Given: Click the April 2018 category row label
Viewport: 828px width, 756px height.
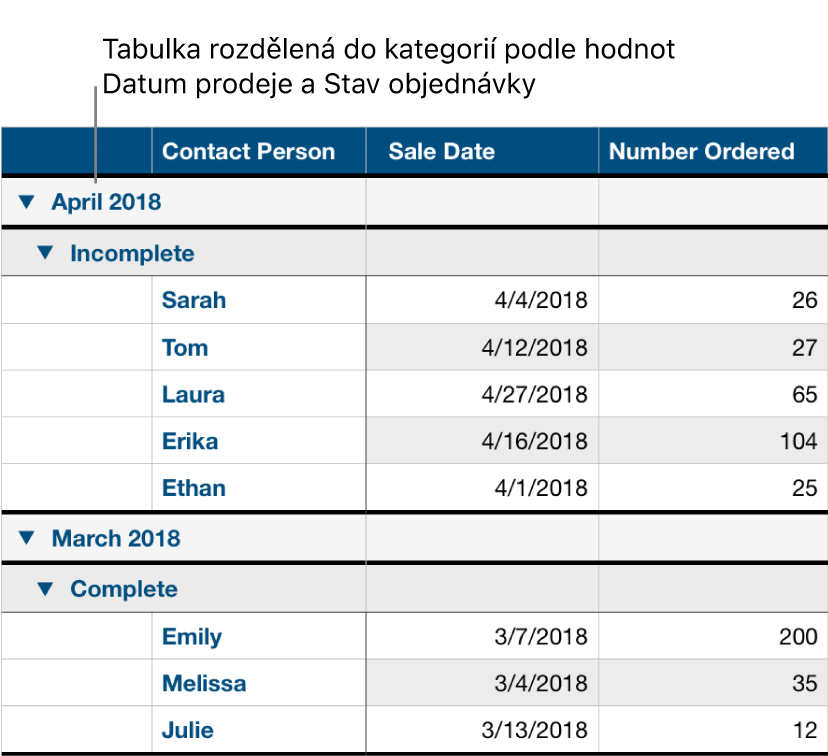Looking at the screenshot, I should 105,202.
